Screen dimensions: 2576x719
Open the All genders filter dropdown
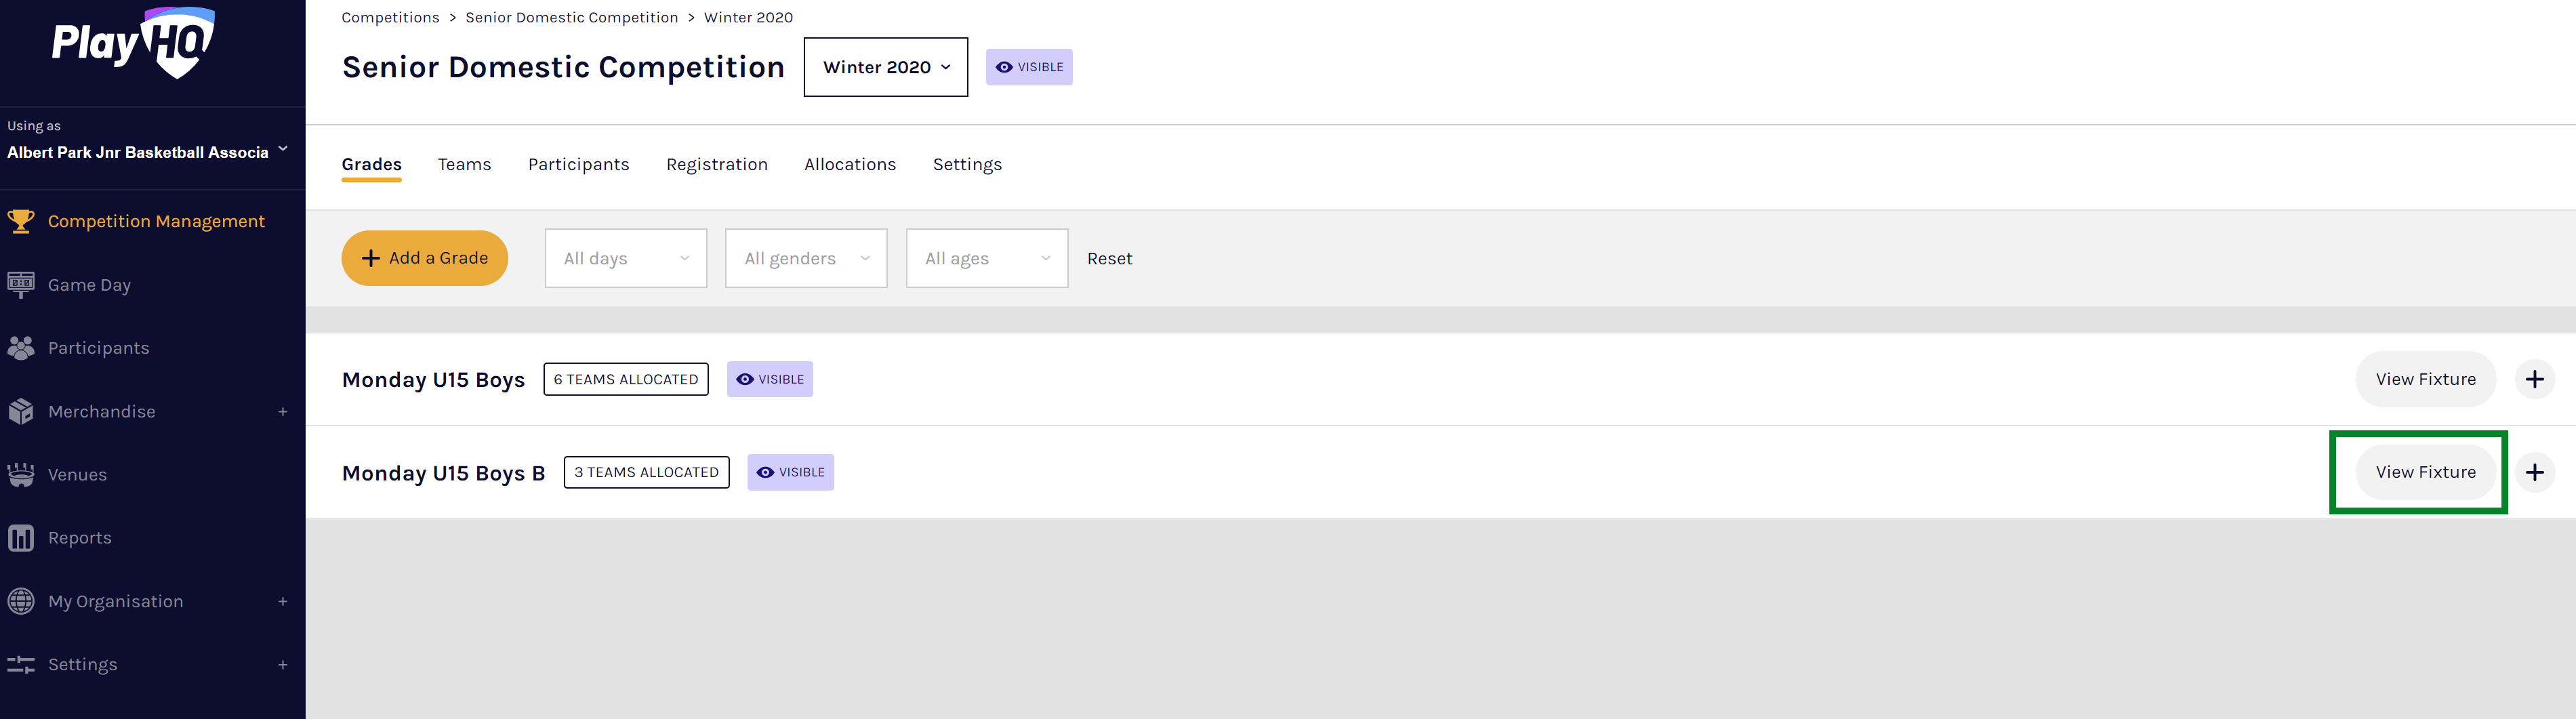coord(806,258)
